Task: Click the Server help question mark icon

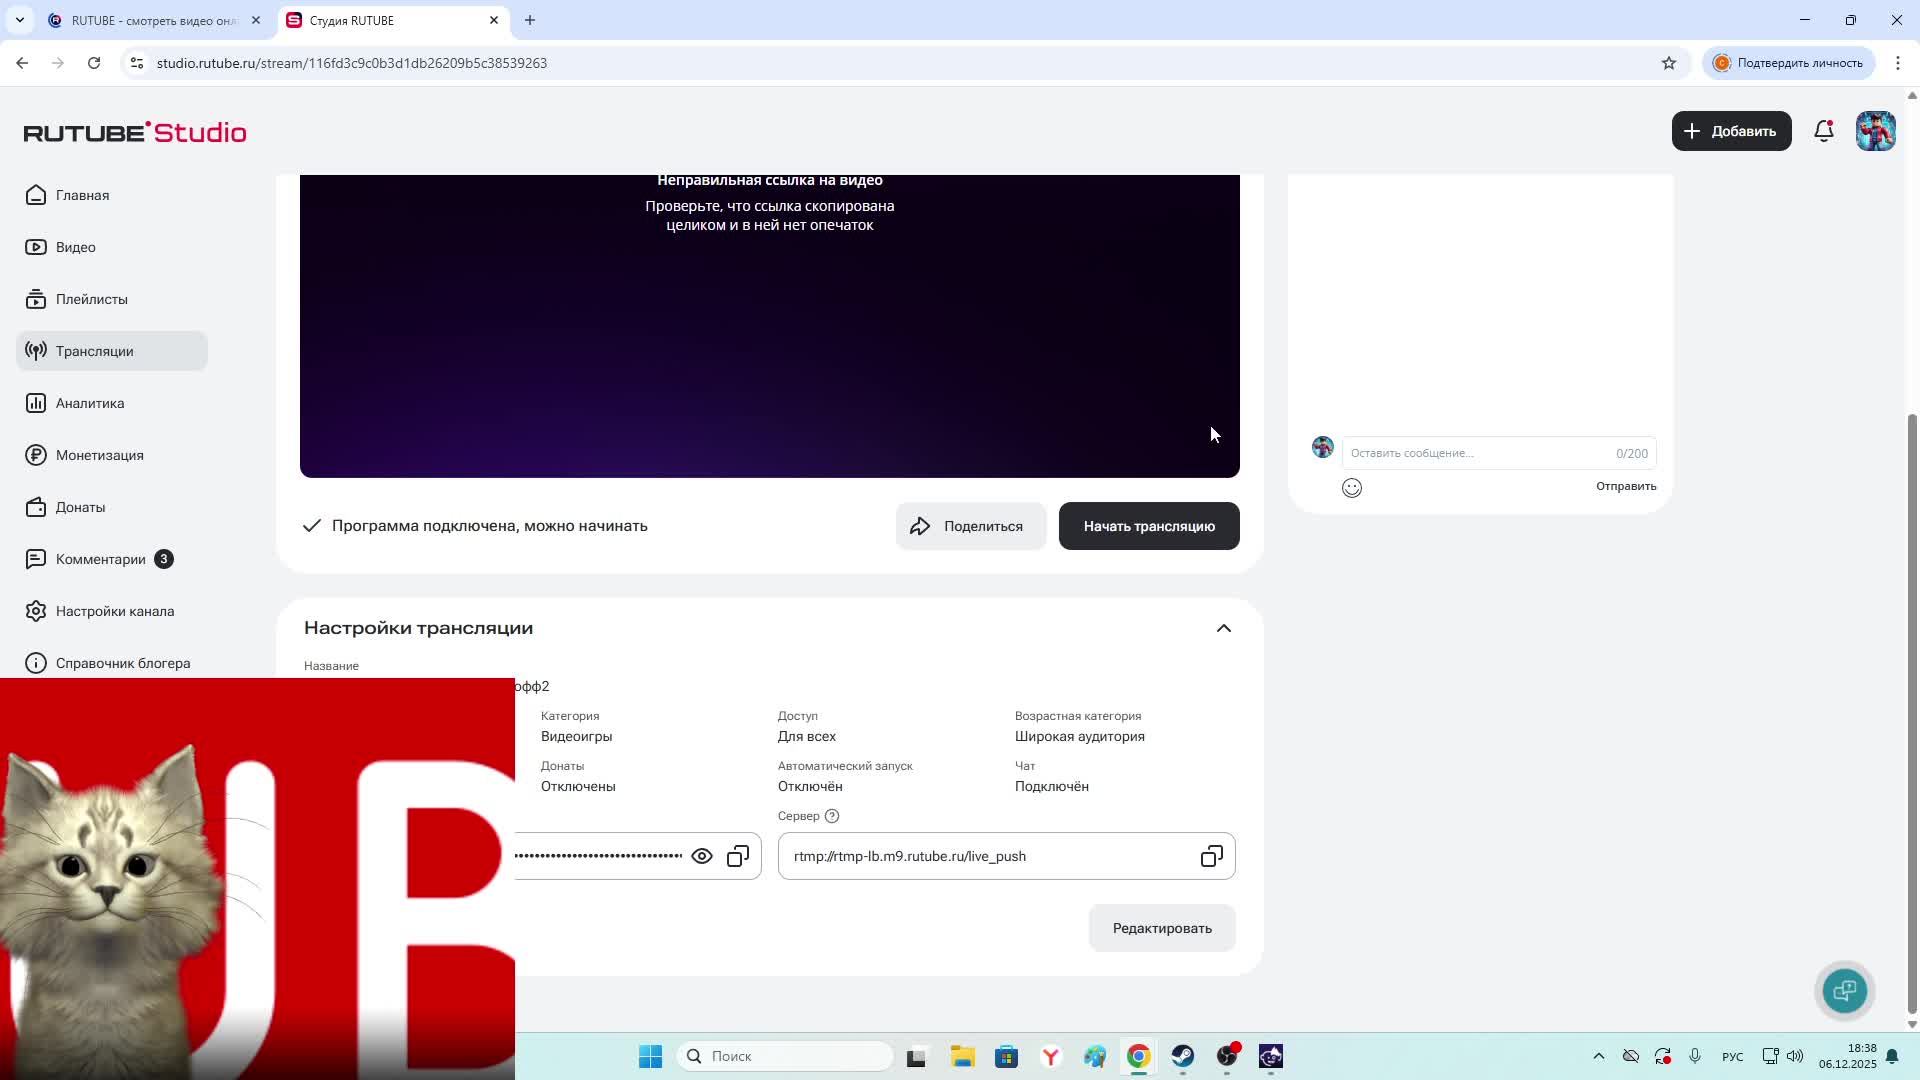Action: pyautogui.click(x=832, y=816)
